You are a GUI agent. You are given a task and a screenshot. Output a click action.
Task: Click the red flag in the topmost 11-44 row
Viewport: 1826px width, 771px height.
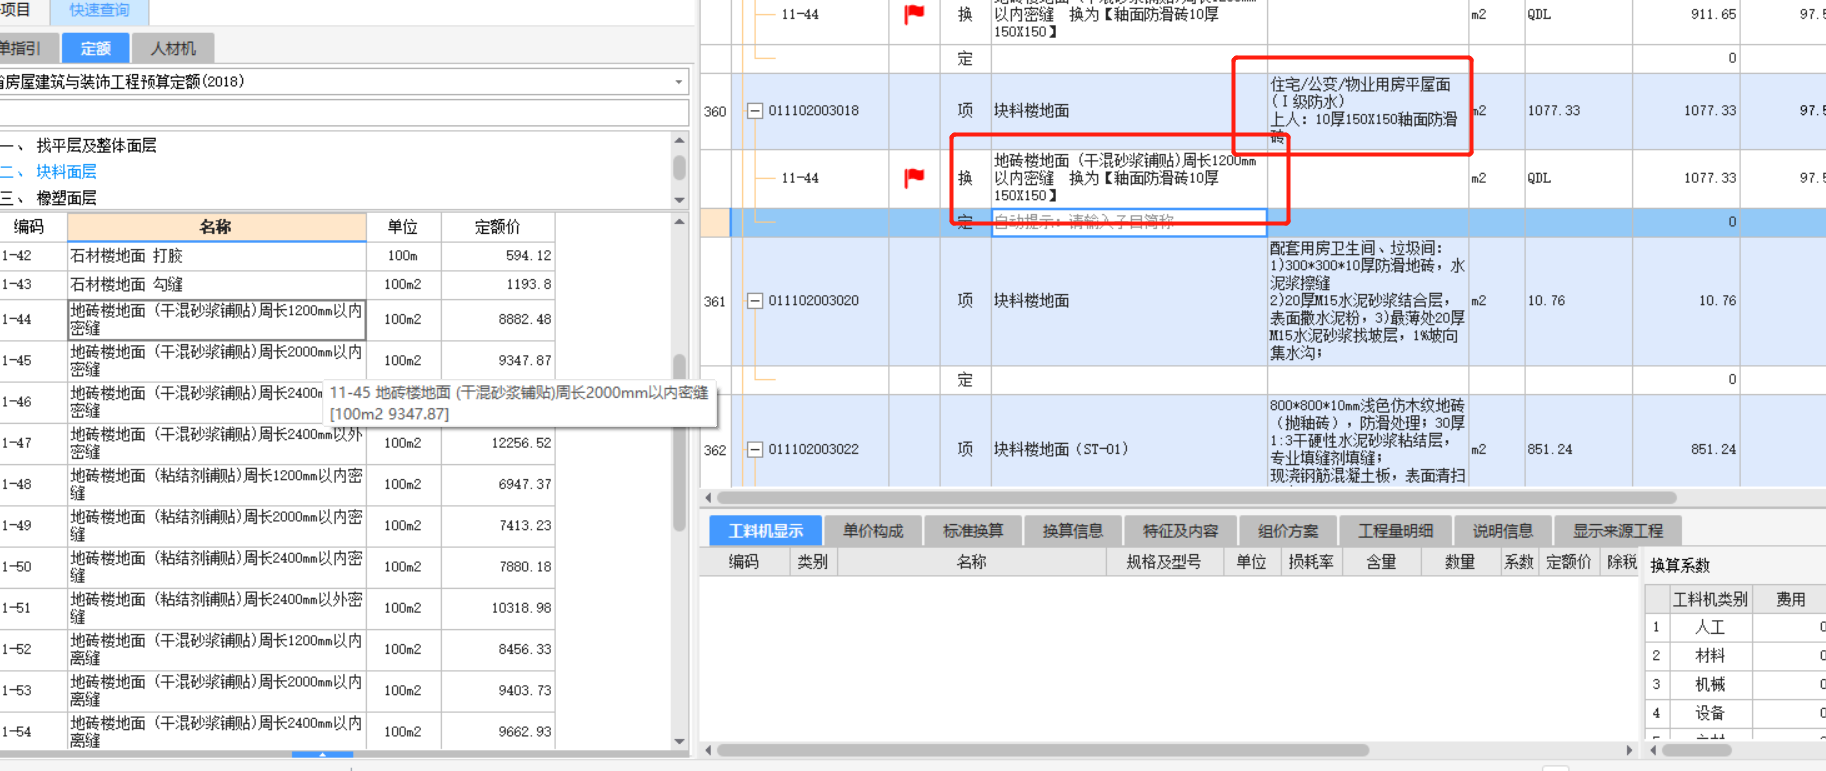pyautogui.click(x=914, y=14)
